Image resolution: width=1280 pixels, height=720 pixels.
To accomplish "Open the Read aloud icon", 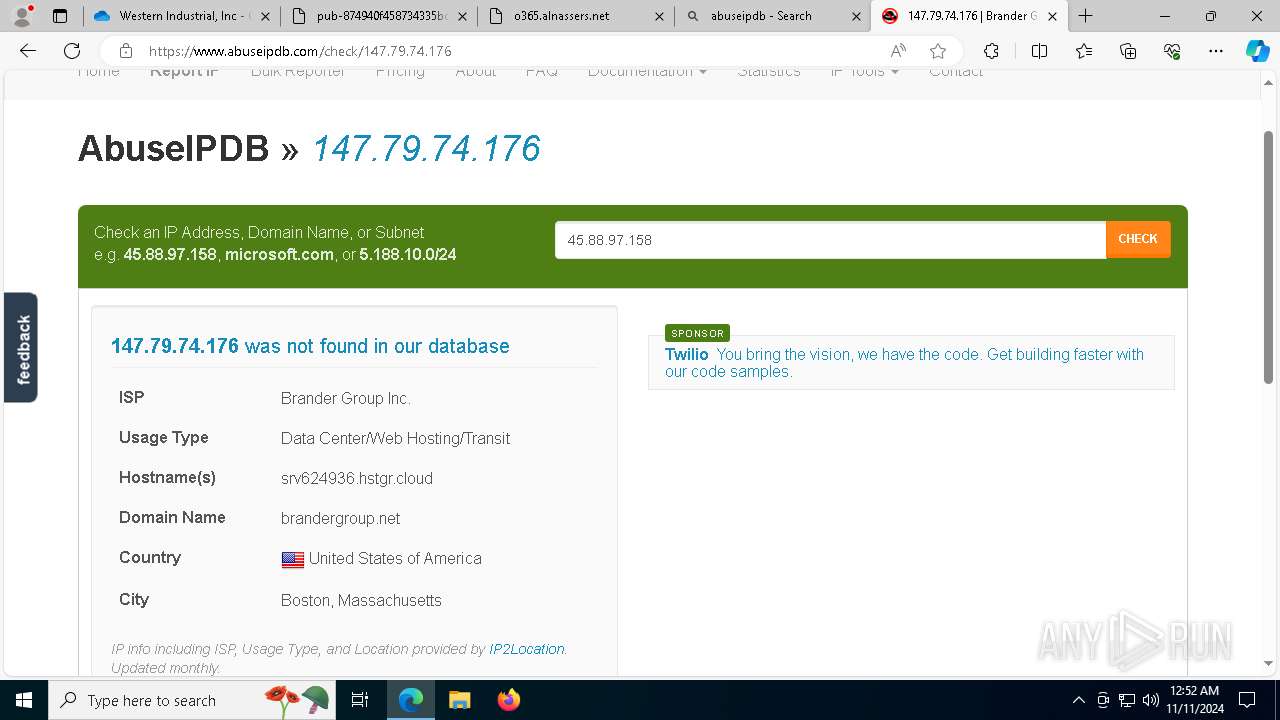I will 898,51.
